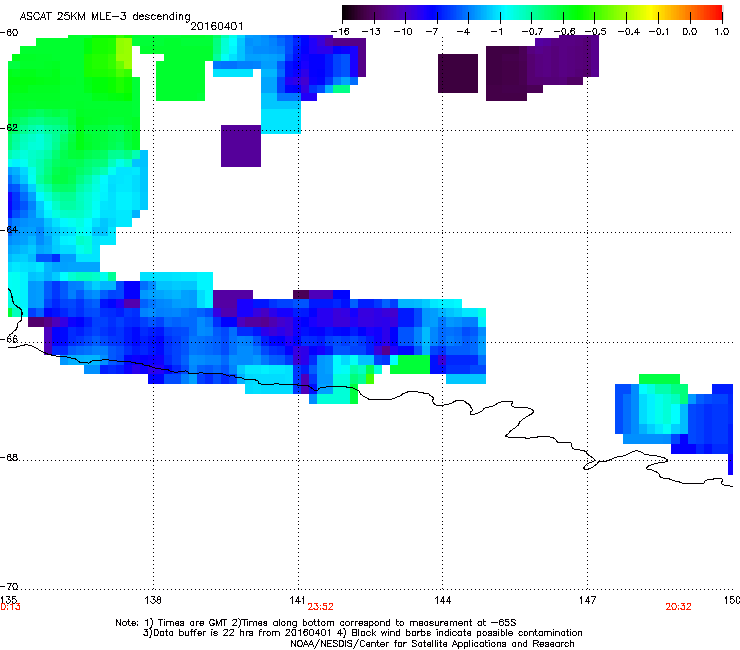This screenshot has width=740, height=650.
Task: Click the dark square data cell near 143.5E 61S
Action: pyautogui.click(x=458, y=73)
